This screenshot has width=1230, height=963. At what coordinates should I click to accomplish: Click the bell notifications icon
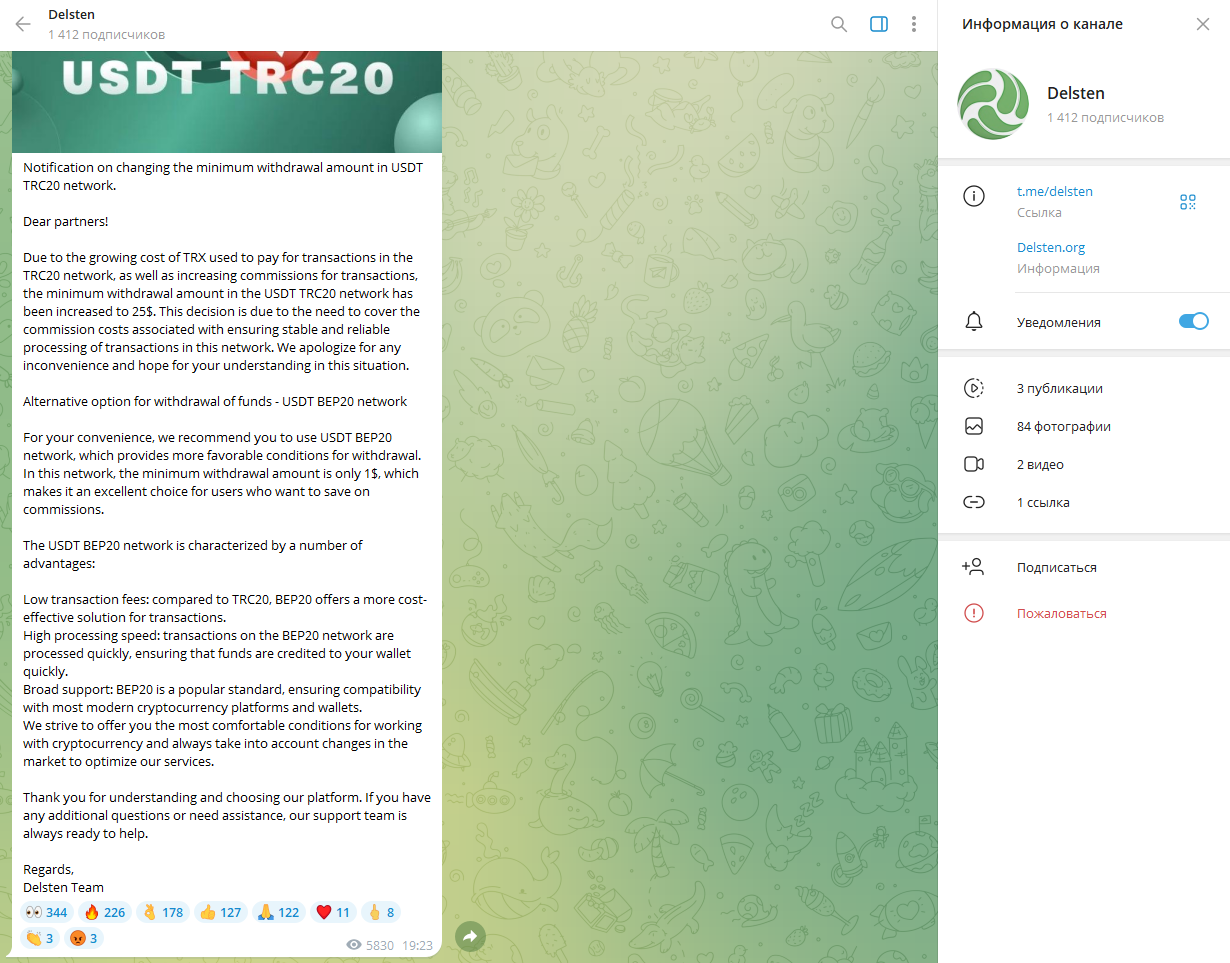click(974, 321)
